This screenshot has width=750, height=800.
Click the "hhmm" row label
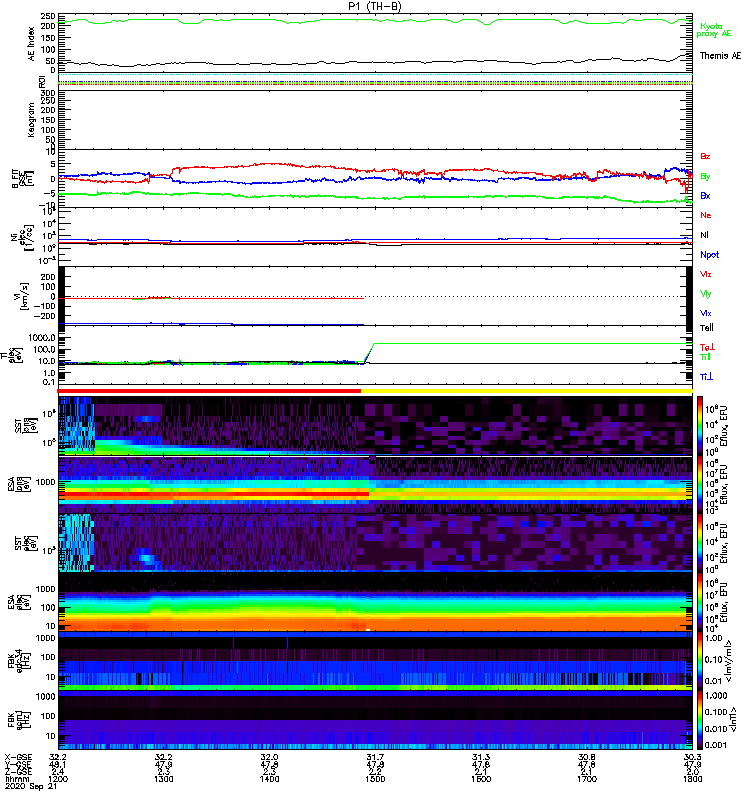(15, 779)
